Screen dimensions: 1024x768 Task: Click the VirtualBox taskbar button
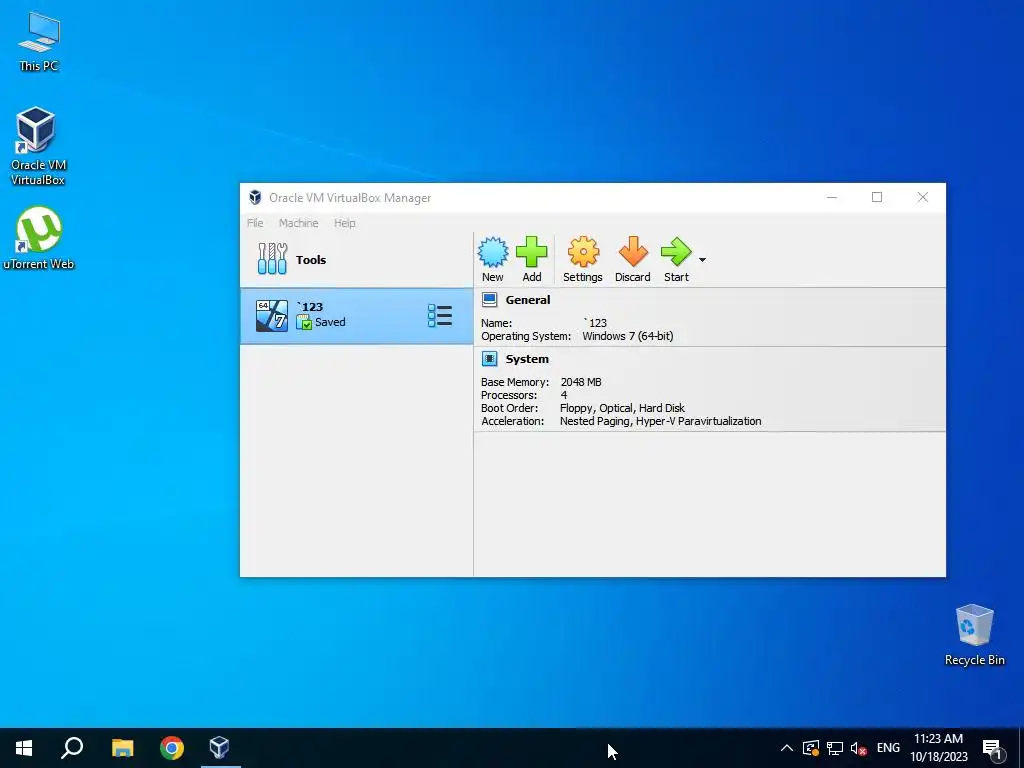pos(219,748)
